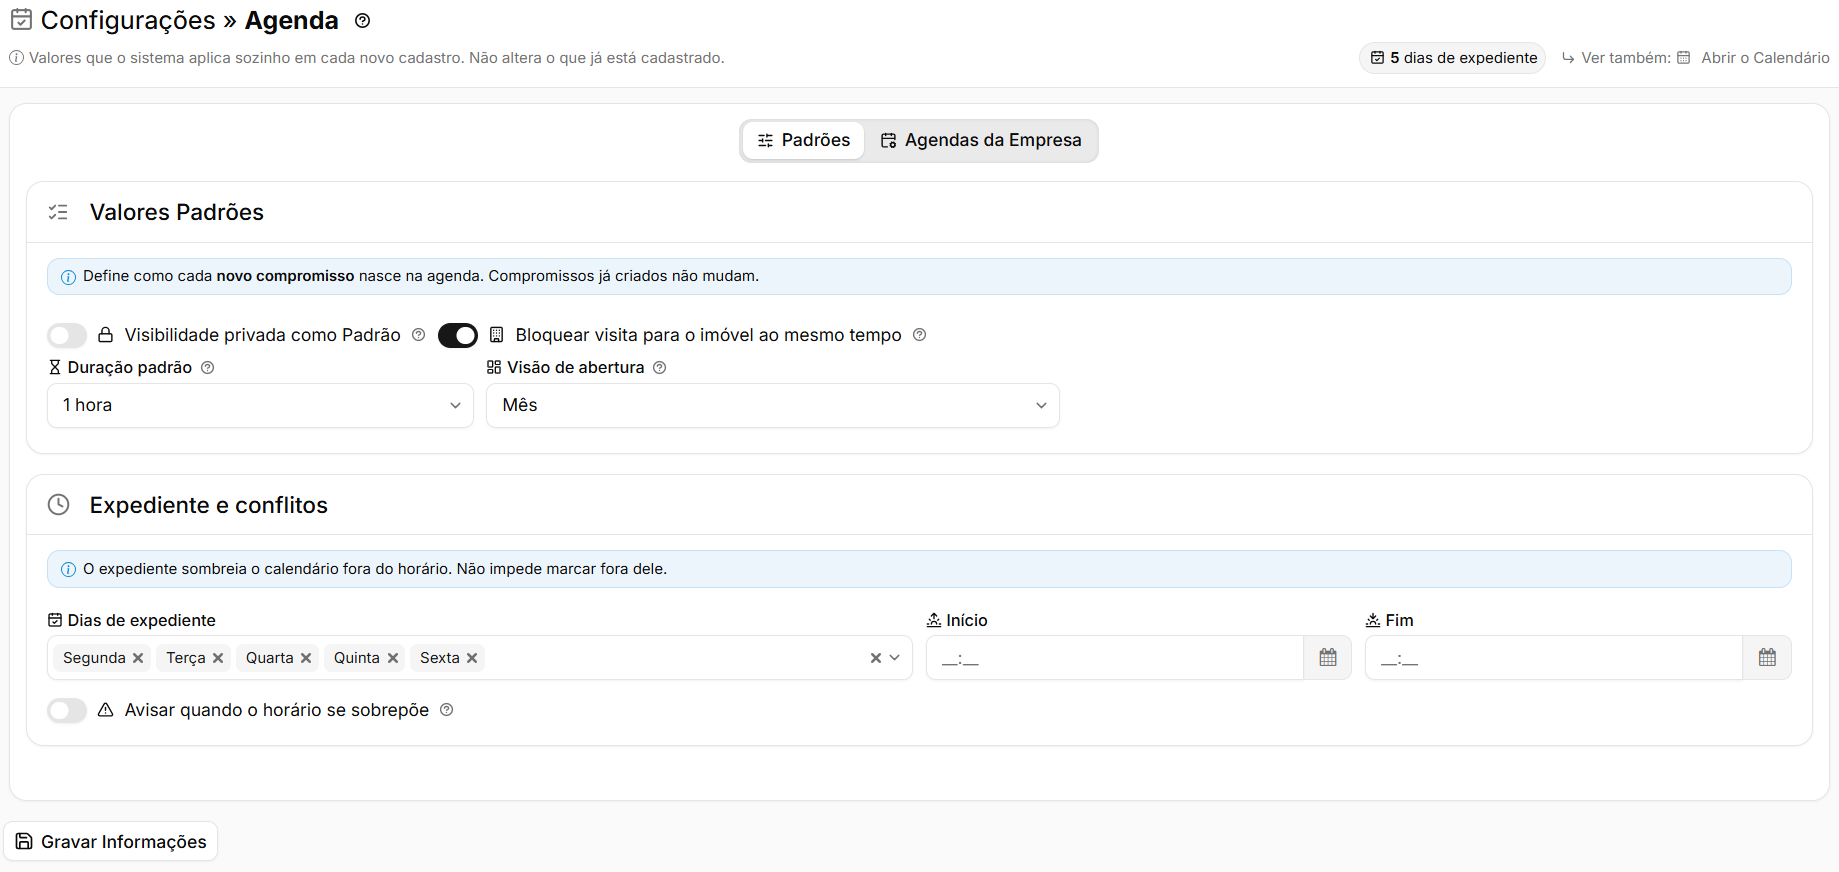1839x872 pixels.
Task: Clear all selected Dias de expediente
Action: coord(876,658)
